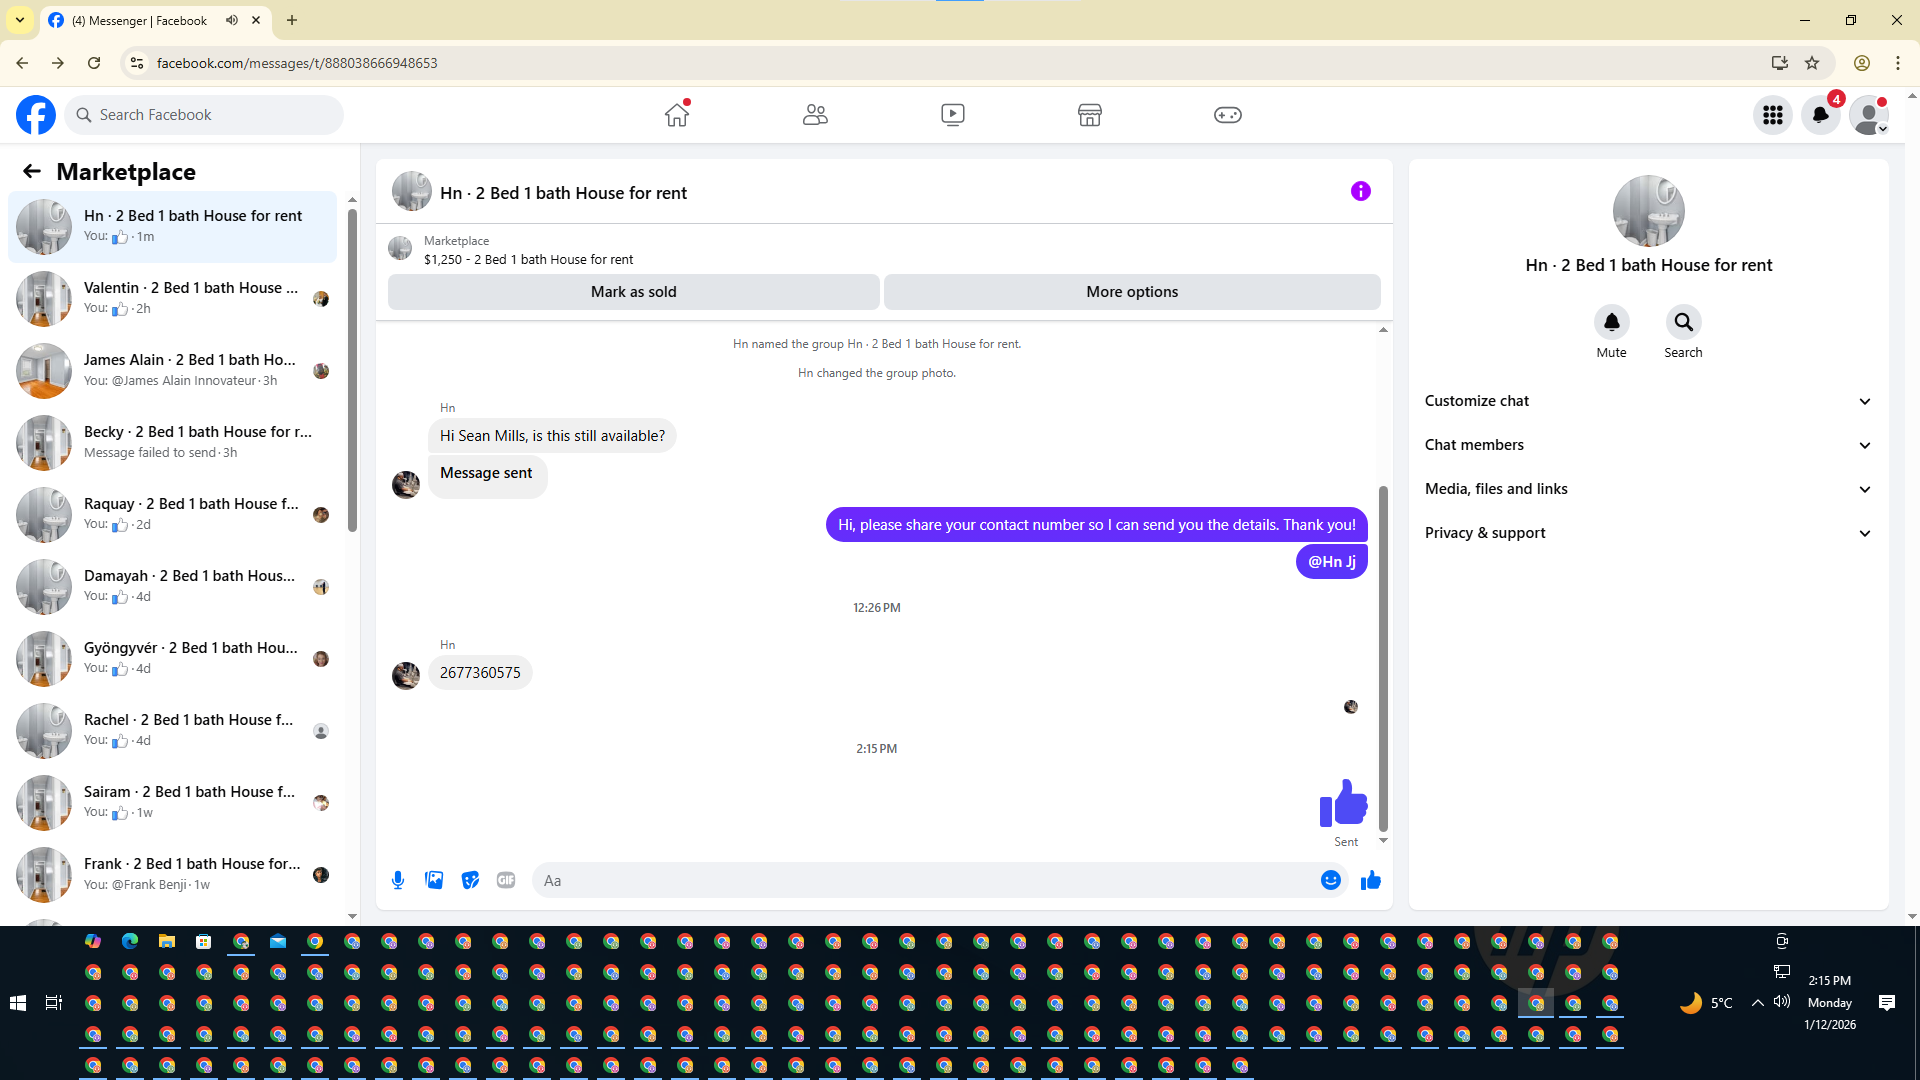1920x1080 pixels.
Task: Expand Chat members section
Action: tap(1648, 445)
